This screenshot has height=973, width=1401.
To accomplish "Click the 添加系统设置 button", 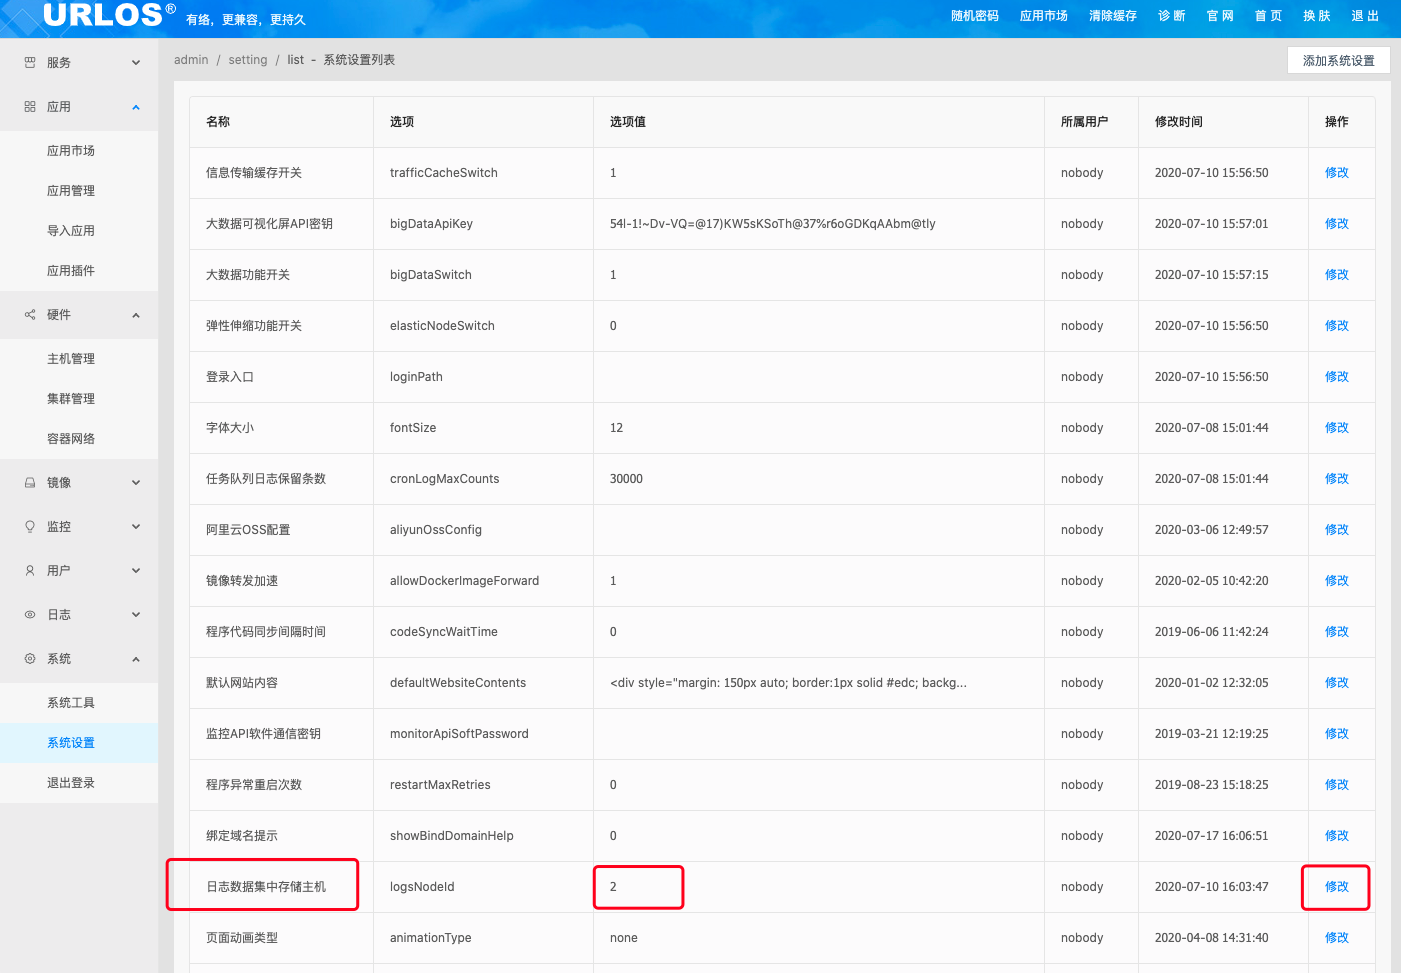I will pyautogui.click(x=1338, y=61).
